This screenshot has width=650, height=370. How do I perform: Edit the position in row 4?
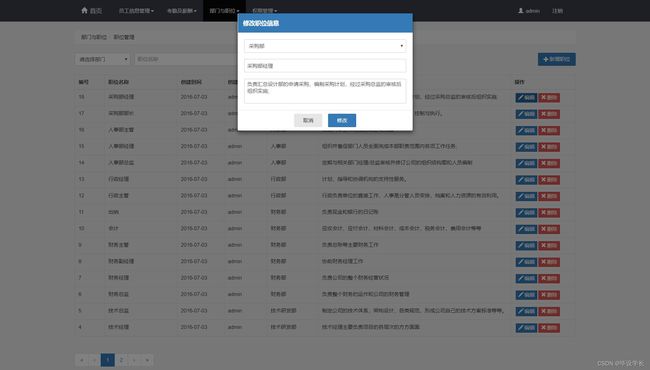tap(526, 328)
